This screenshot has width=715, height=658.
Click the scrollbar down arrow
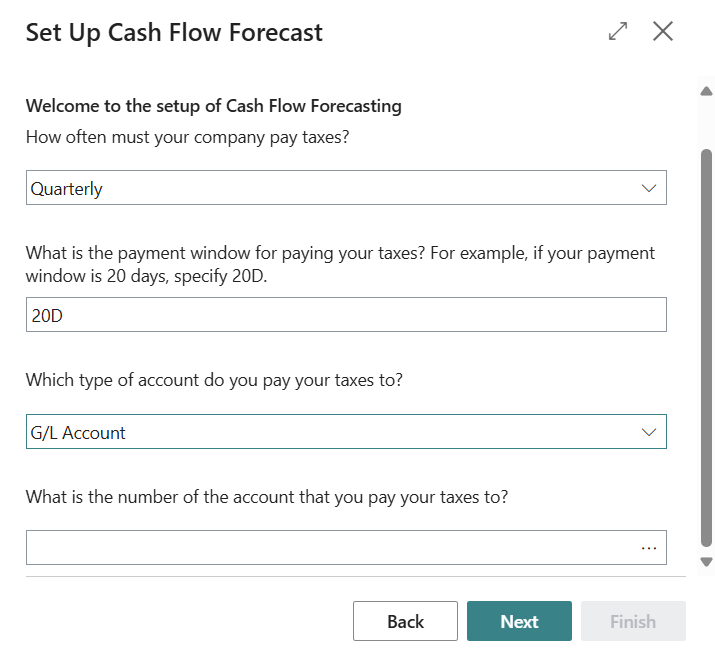coord(706,562)
